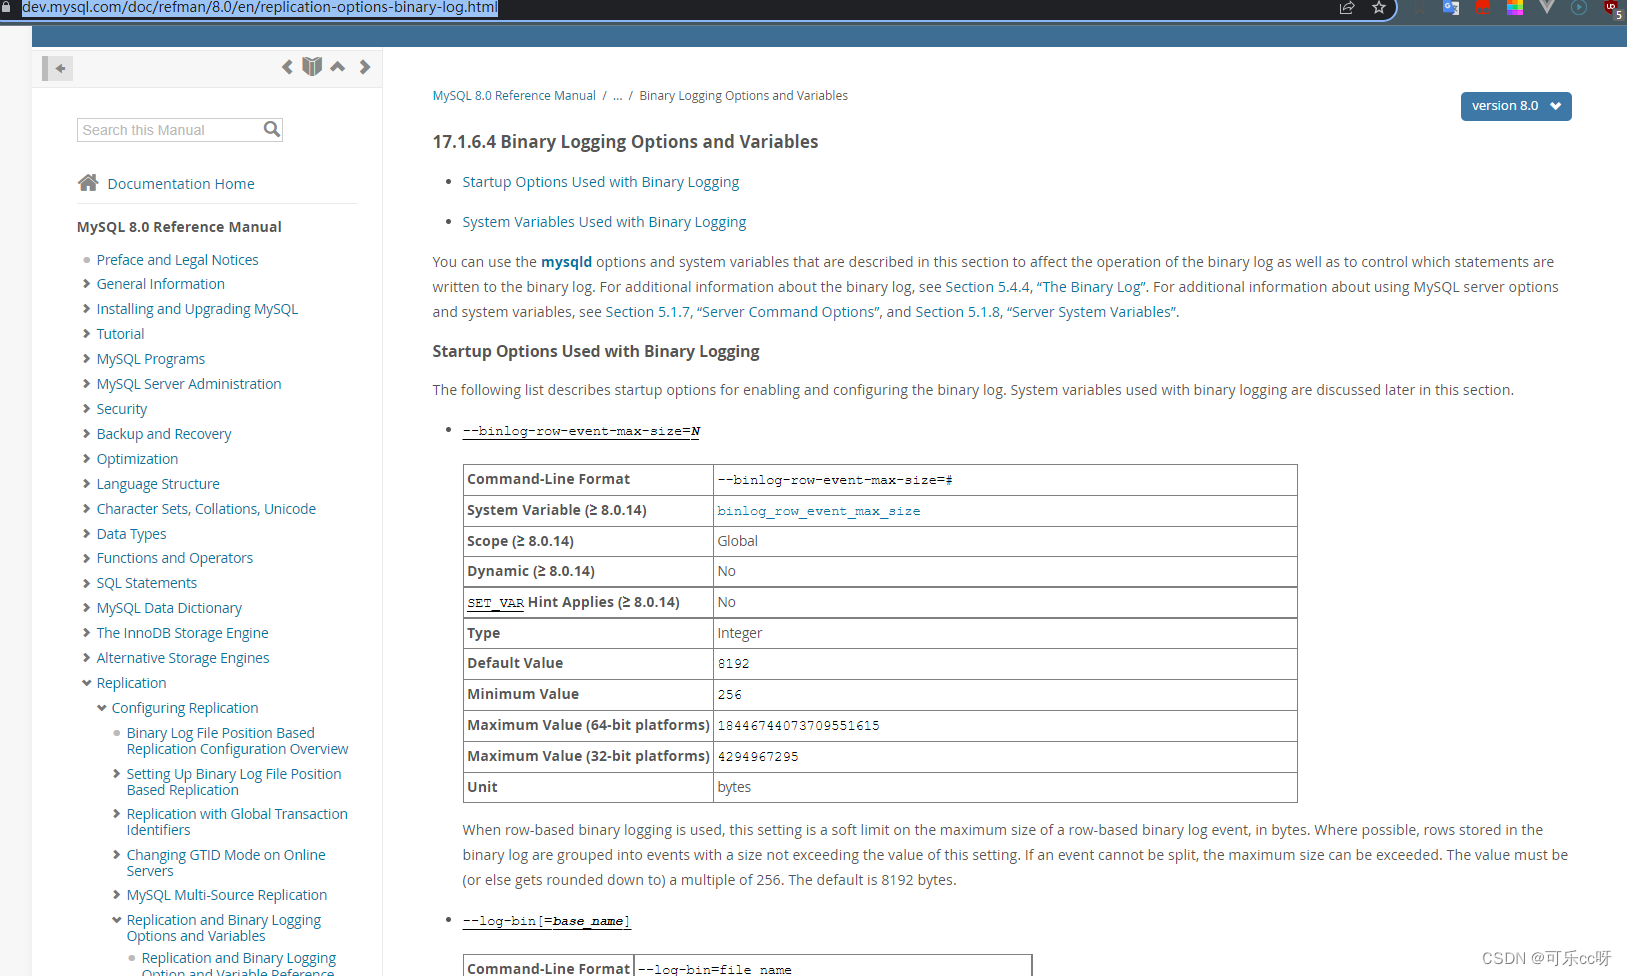Viewport: 1627px width, 976px height.
Task: Open Replication with Global Transaction Identifiers
Action: coord(237,822)
